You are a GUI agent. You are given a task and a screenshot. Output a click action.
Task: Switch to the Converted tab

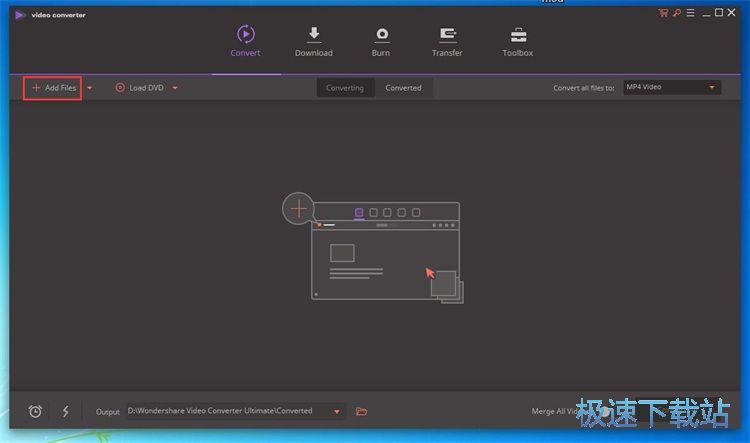point(404,88)
